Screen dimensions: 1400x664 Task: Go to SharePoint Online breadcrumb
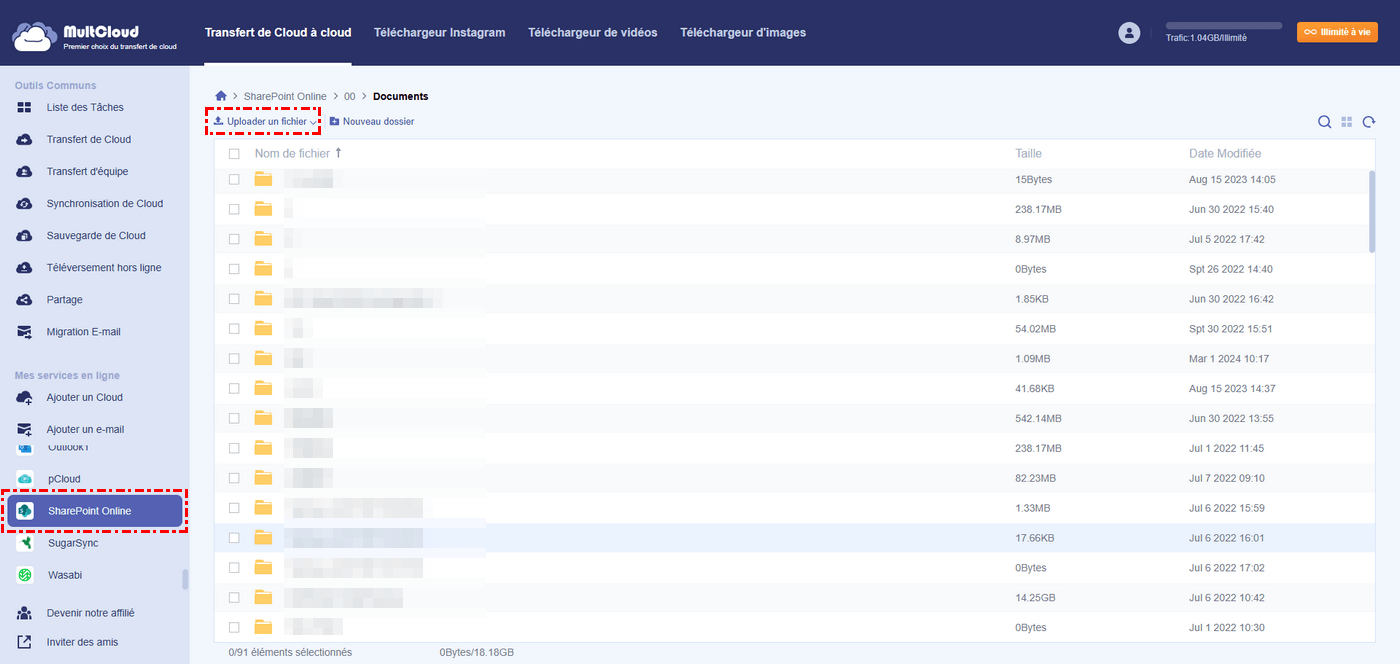coord(285,96)
